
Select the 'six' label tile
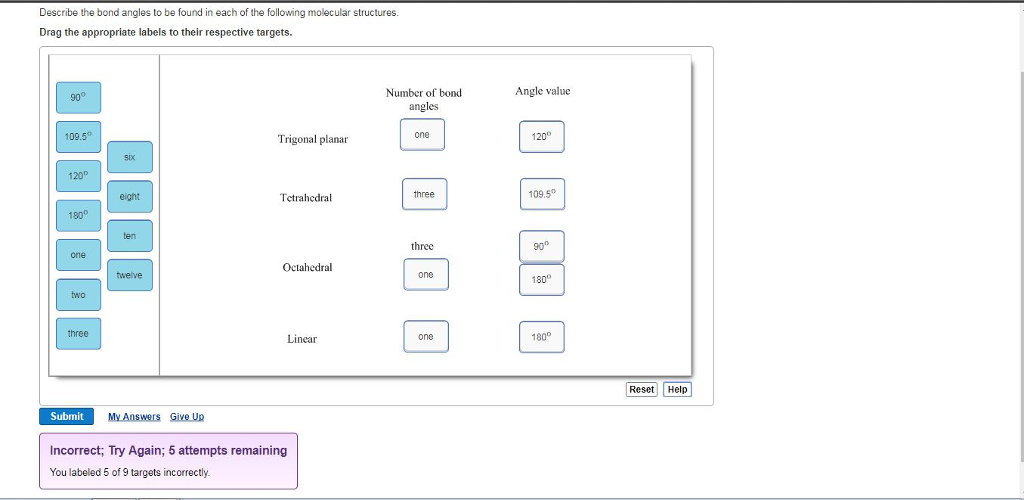pos(130,157)
